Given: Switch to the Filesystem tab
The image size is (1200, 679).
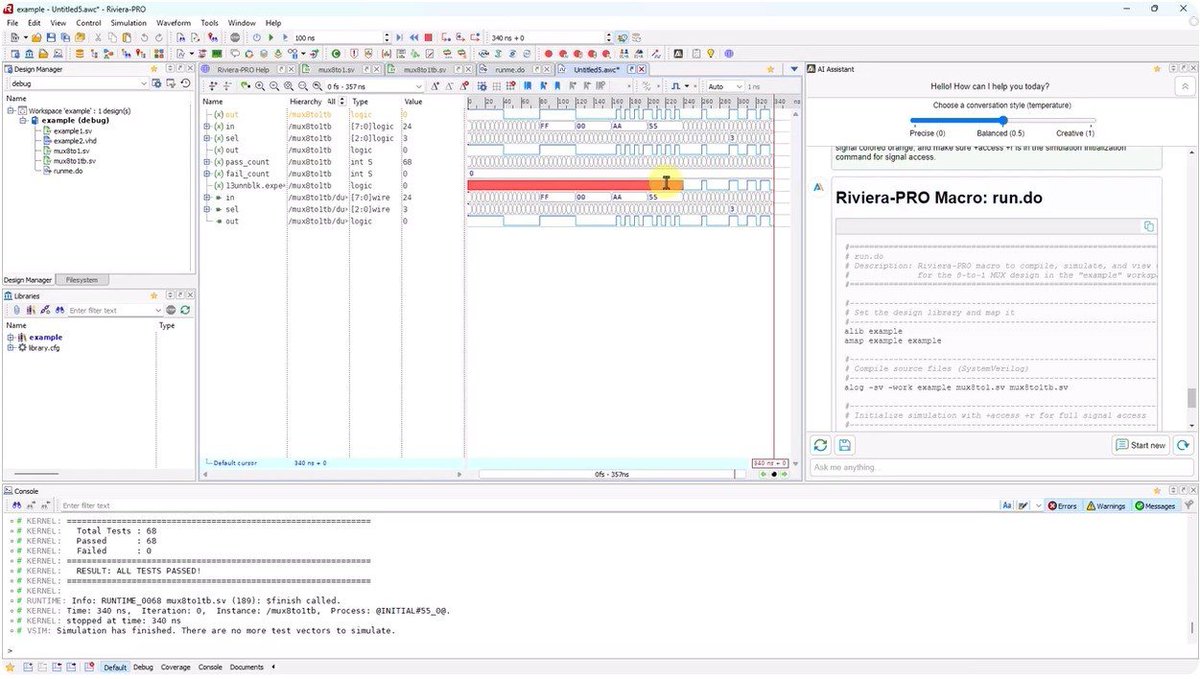Looking at the screenshot, I should pos(81,280).
